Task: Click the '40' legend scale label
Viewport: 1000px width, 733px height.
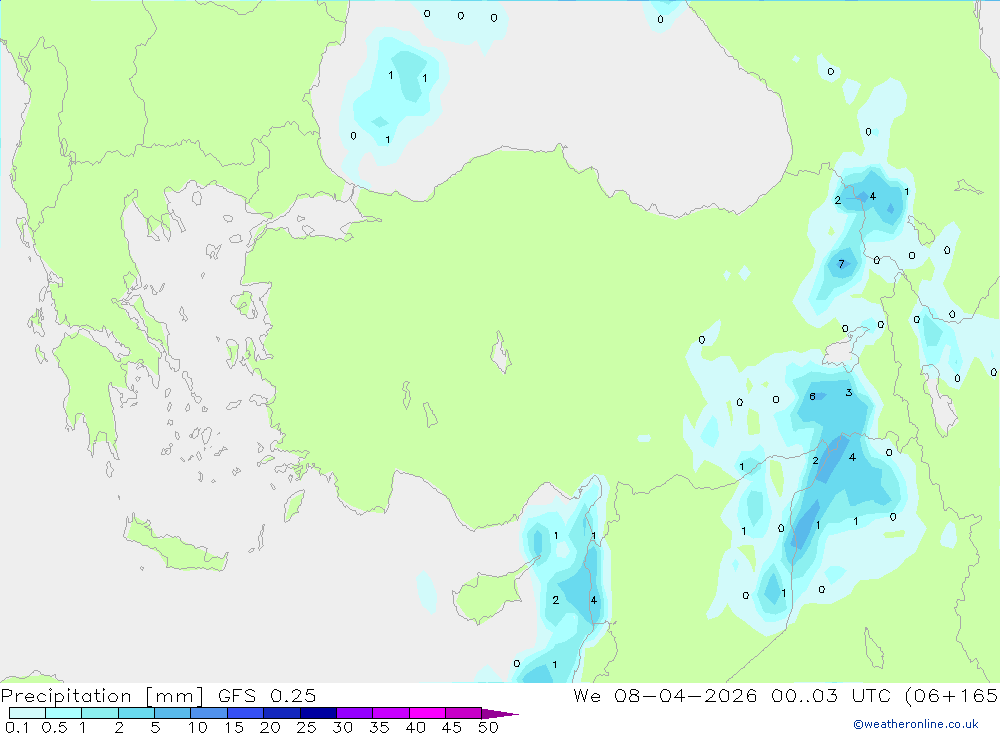Action: pyautogui.click(x=415, y=727)
